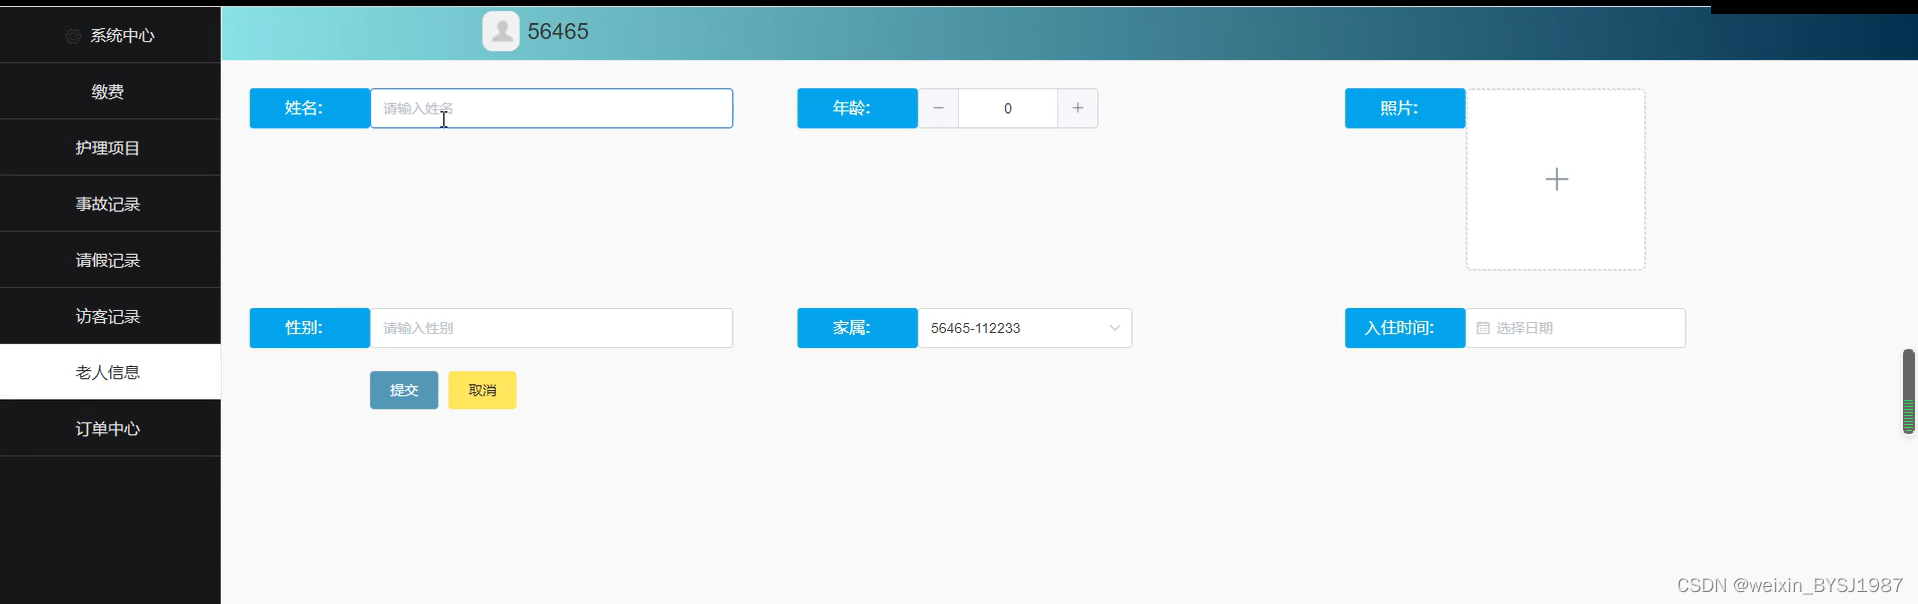The height and width of the screenshot is (604, 1918).
Task: Open the 系统中心 sidebar menu
Action: click(110, 35)
